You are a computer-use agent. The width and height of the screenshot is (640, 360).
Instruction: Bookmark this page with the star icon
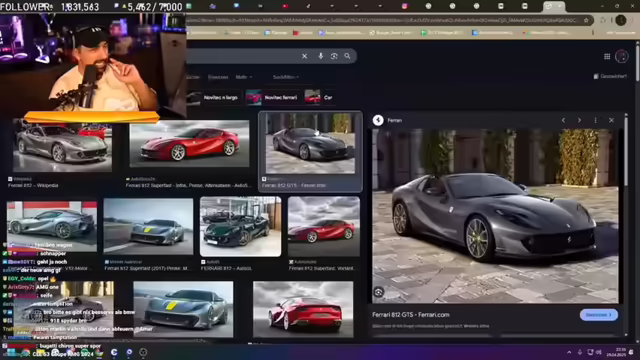[x=587, y=20]
